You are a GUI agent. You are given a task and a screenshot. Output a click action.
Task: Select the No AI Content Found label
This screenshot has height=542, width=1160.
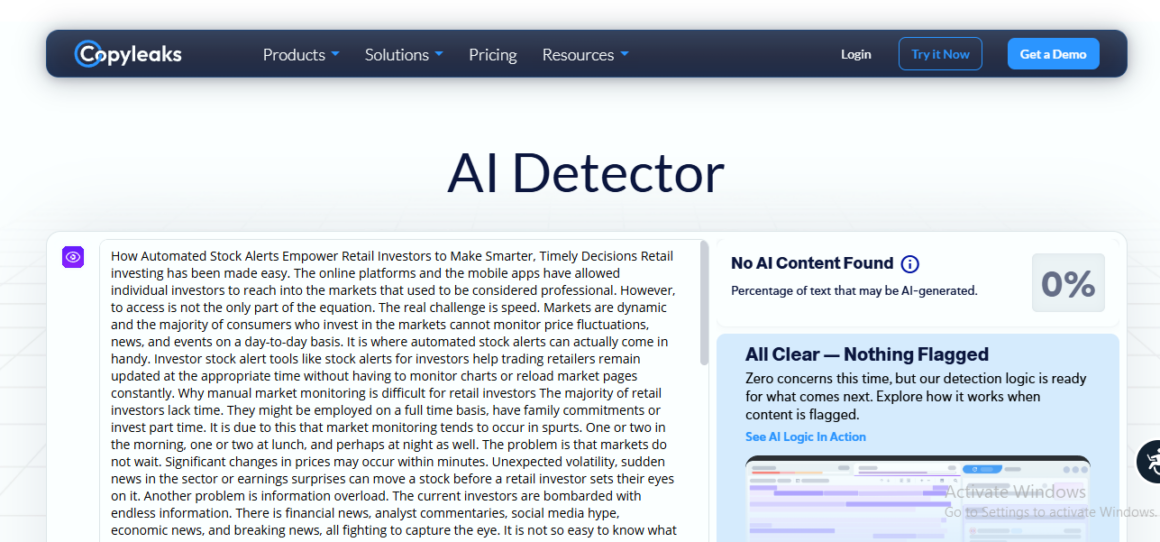(812, 263)
